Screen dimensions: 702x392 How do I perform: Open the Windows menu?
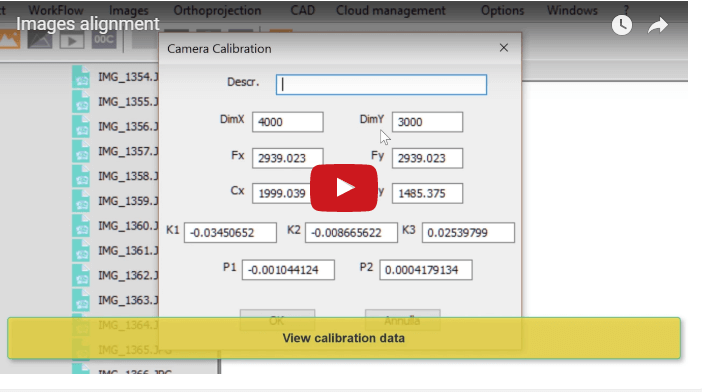pos(572,10)
